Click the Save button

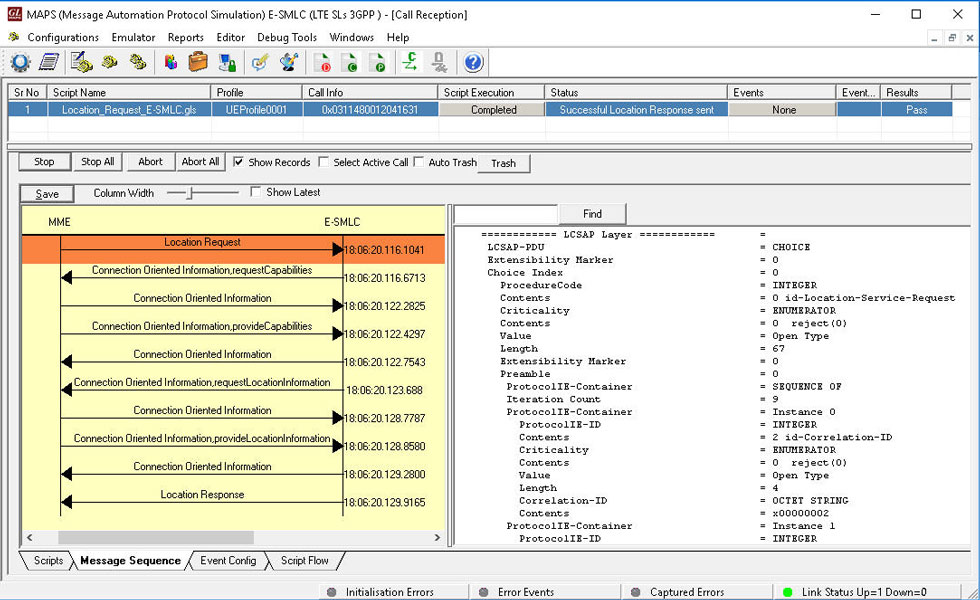[47, 194]
